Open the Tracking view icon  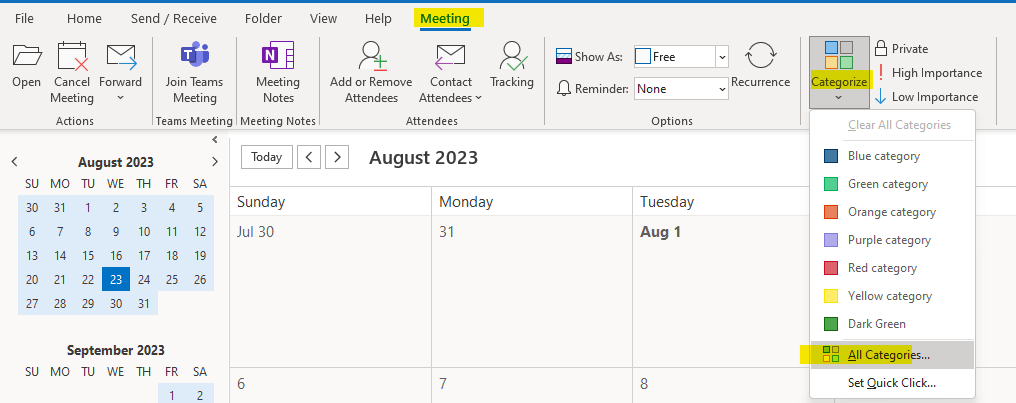(513, 56)
